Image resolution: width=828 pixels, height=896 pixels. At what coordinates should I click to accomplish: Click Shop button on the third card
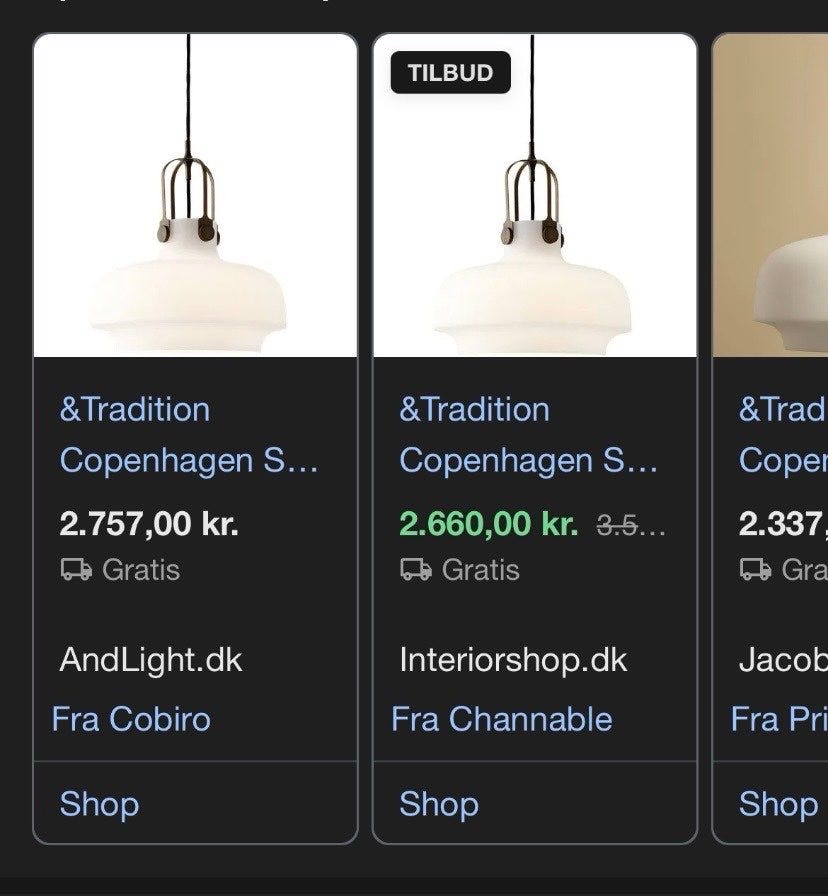(x=778, y=804)
